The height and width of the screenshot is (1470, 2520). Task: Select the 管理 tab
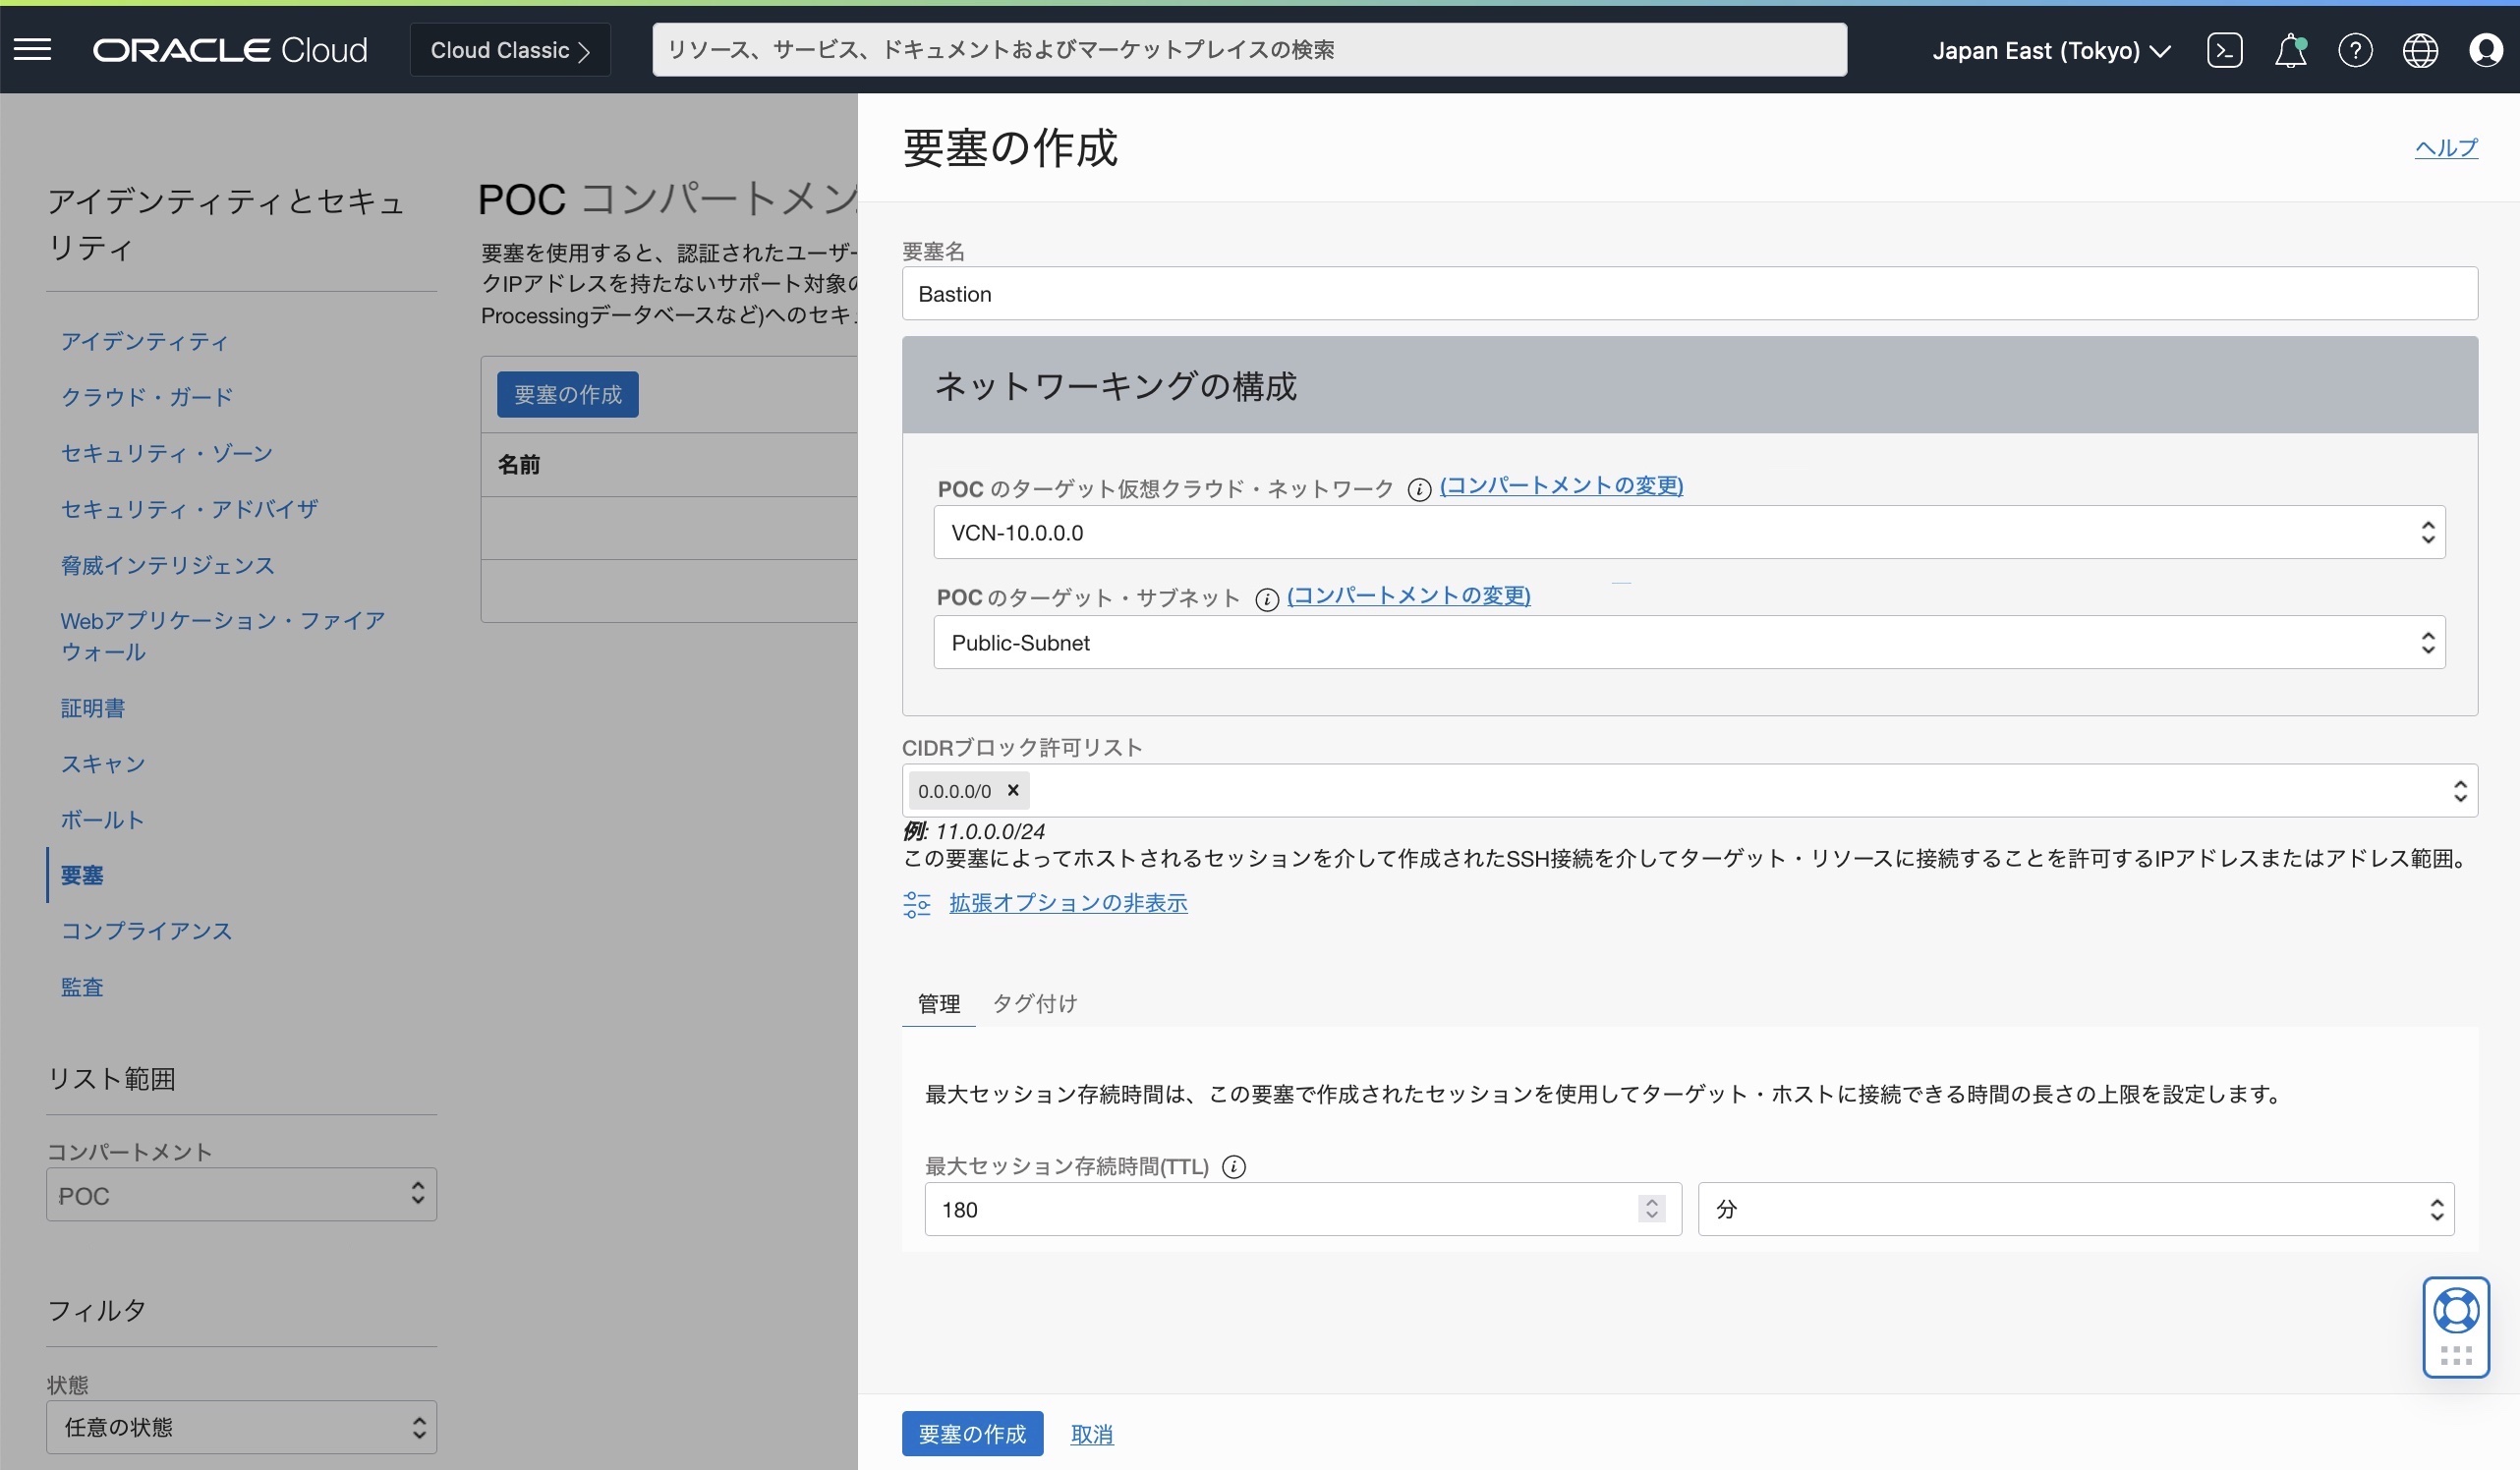pyautogui.click(x=938, y=1004)
